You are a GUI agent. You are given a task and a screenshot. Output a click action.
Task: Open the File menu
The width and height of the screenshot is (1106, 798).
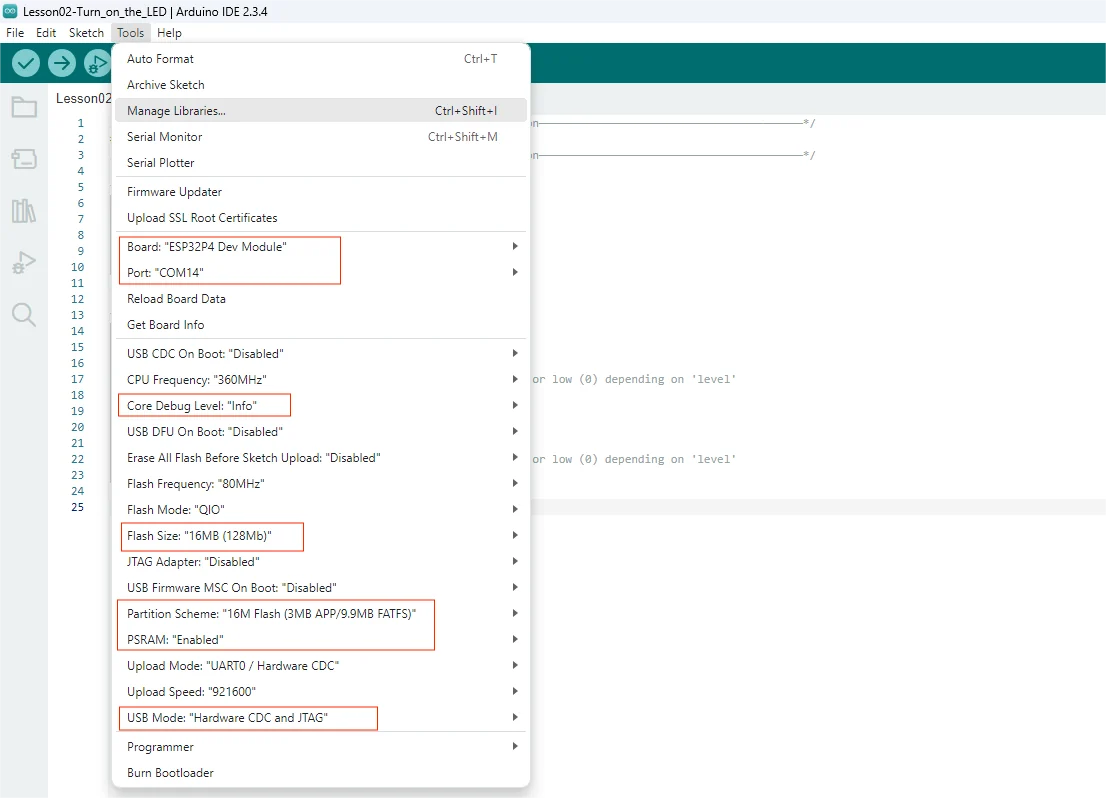click(15, 32)
